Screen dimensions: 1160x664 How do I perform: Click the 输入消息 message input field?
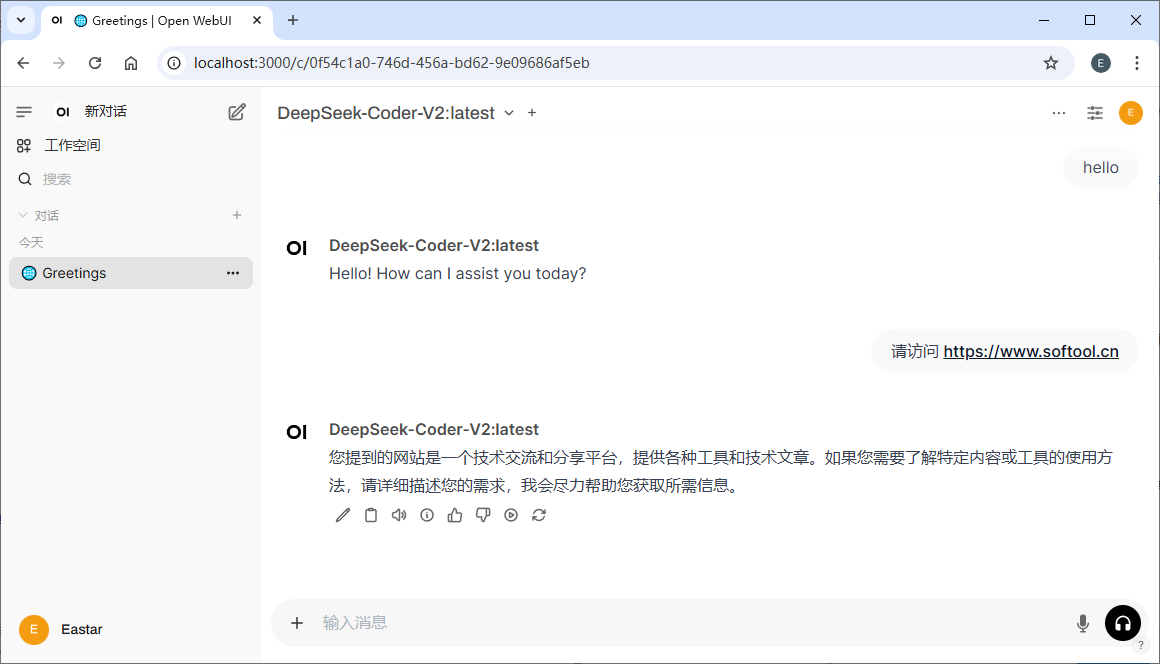688,623
